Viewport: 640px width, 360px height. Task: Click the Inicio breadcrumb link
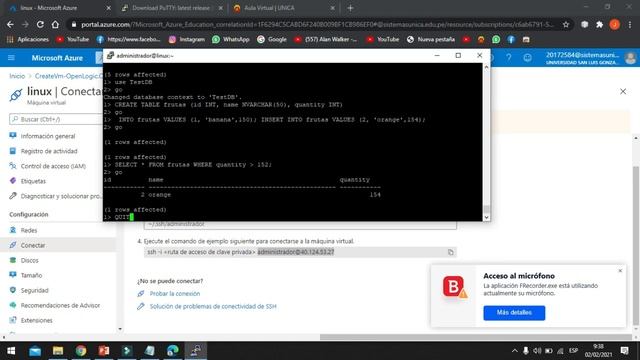click(17, 76)
